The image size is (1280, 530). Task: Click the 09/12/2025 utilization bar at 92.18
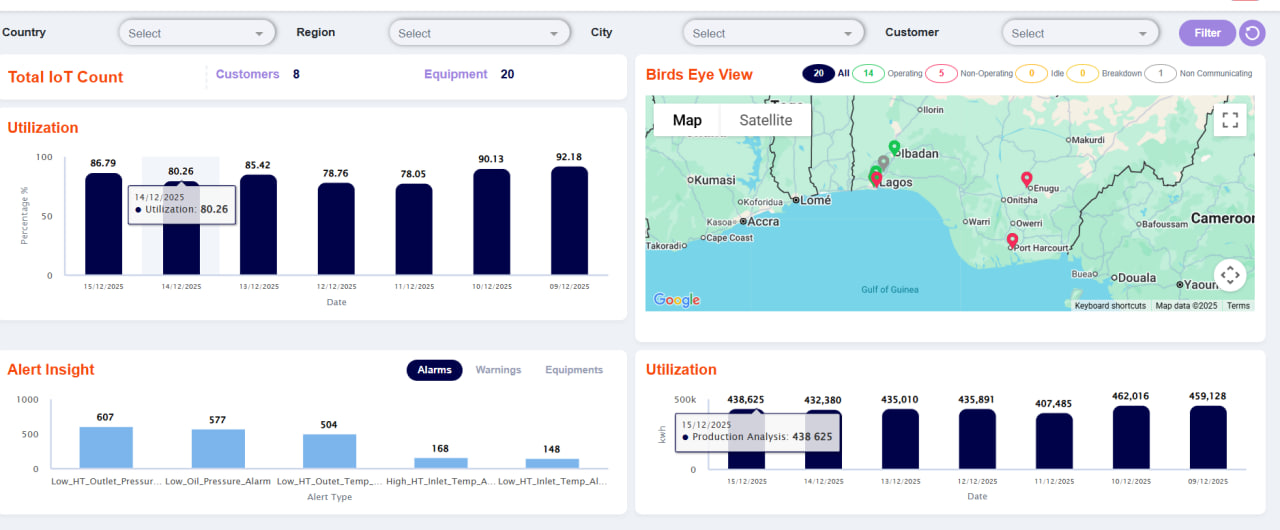(569, 221)
